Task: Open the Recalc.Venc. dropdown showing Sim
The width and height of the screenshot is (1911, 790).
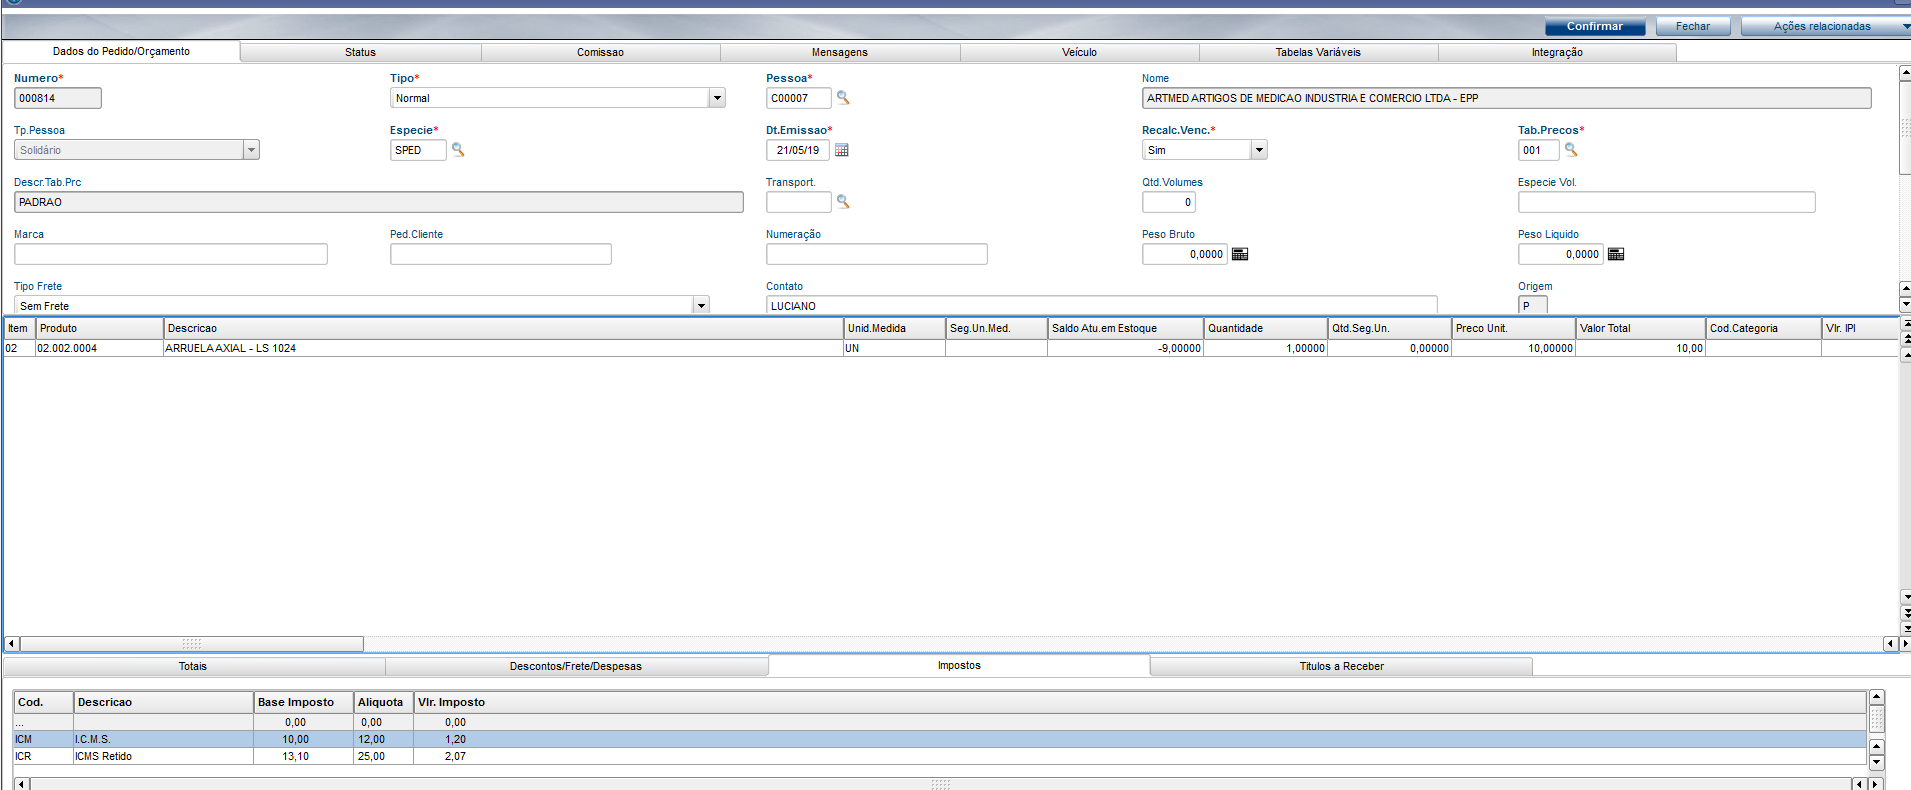Action: (x=1259, y=150)
